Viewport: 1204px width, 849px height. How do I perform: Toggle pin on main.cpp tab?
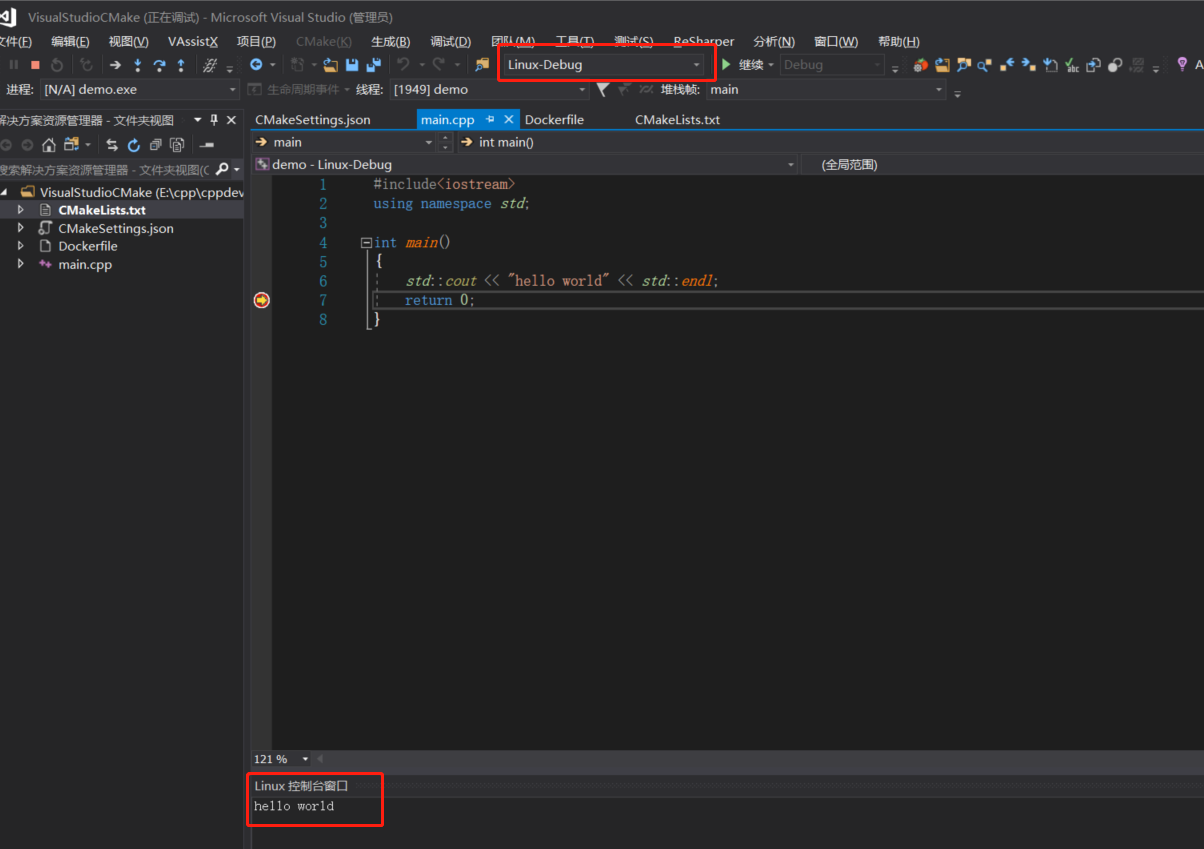(490, 119)
